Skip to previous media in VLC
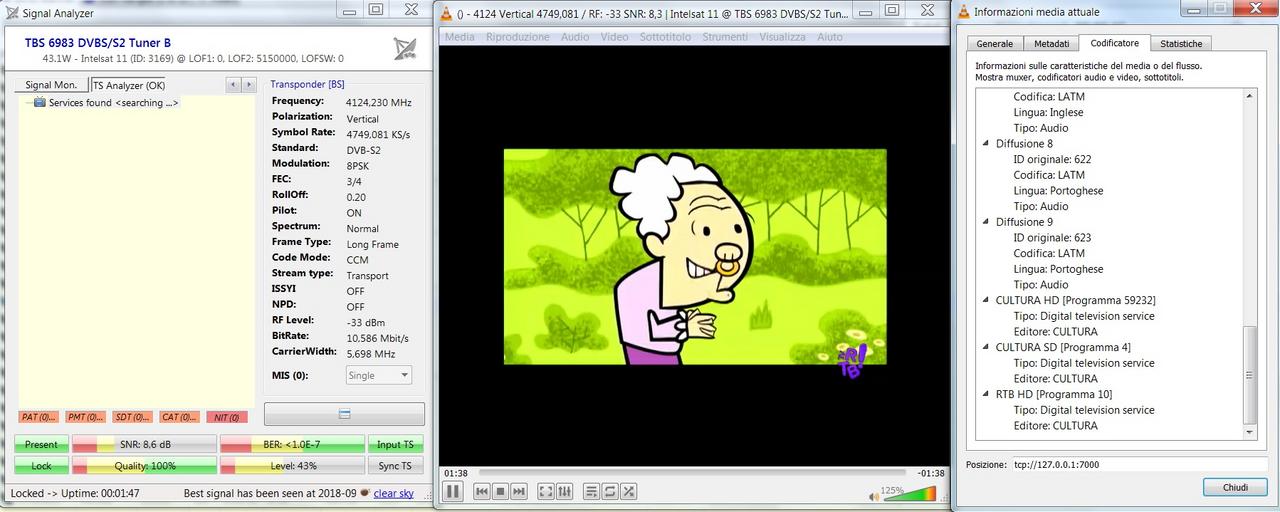 pos(482,491)
